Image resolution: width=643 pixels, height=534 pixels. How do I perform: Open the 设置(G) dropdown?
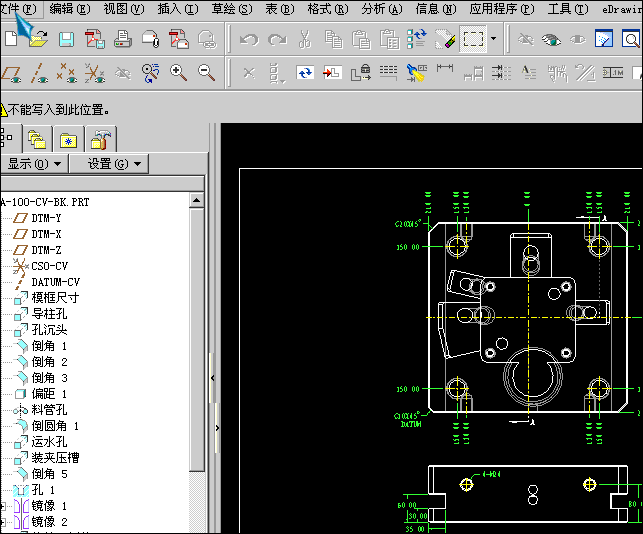point(109,164)
